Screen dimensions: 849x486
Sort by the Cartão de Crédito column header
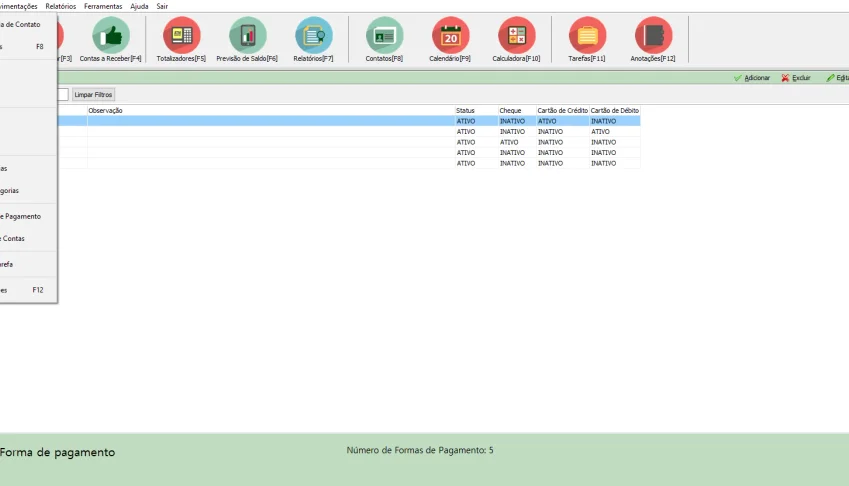point(563,110)
